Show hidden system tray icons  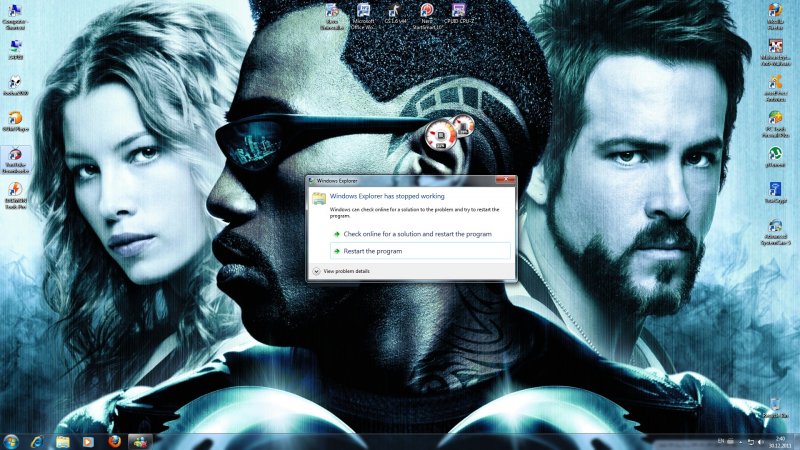click(740, 442)
